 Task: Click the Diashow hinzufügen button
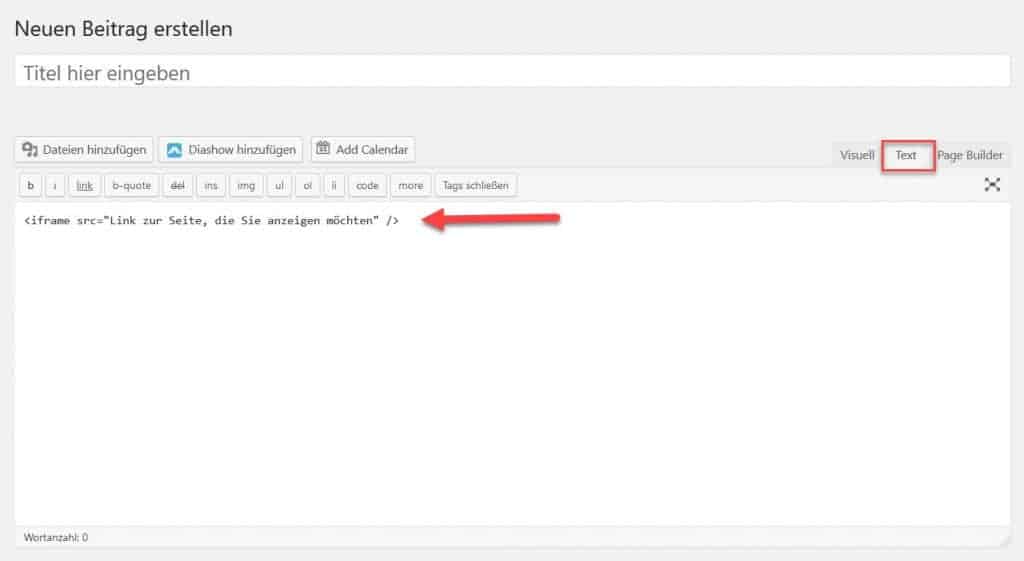pyautogui.click(x=231, y=150)
